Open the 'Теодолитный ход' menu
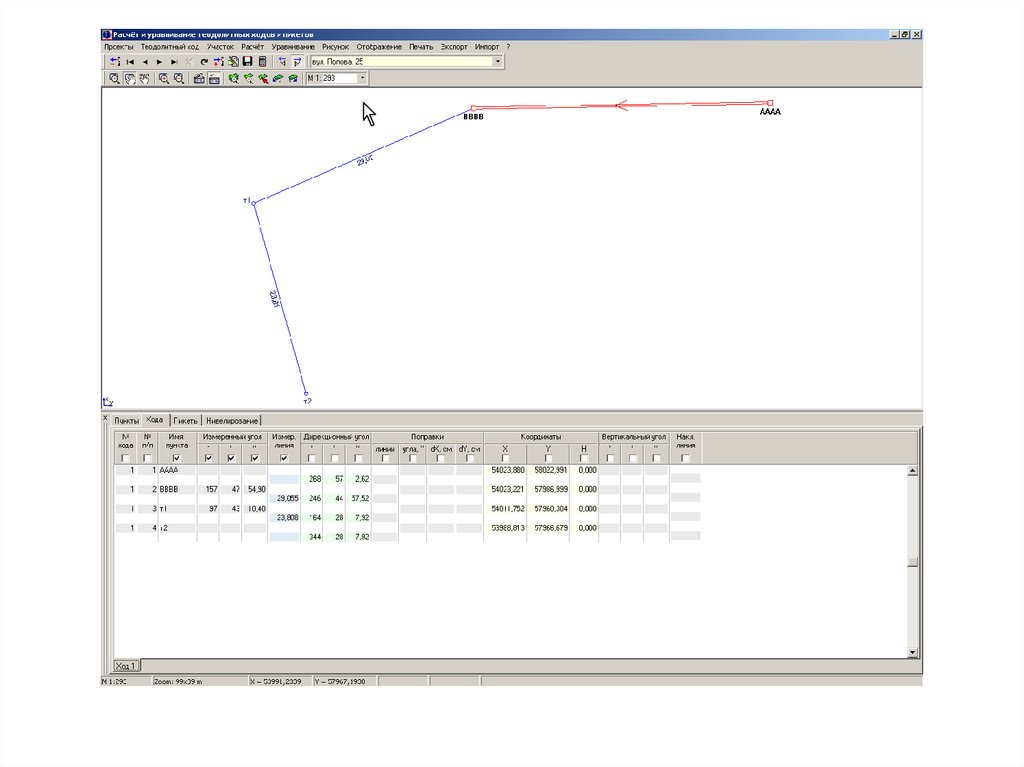Viewport: 1024px width, 767px height. click(170, 47)
